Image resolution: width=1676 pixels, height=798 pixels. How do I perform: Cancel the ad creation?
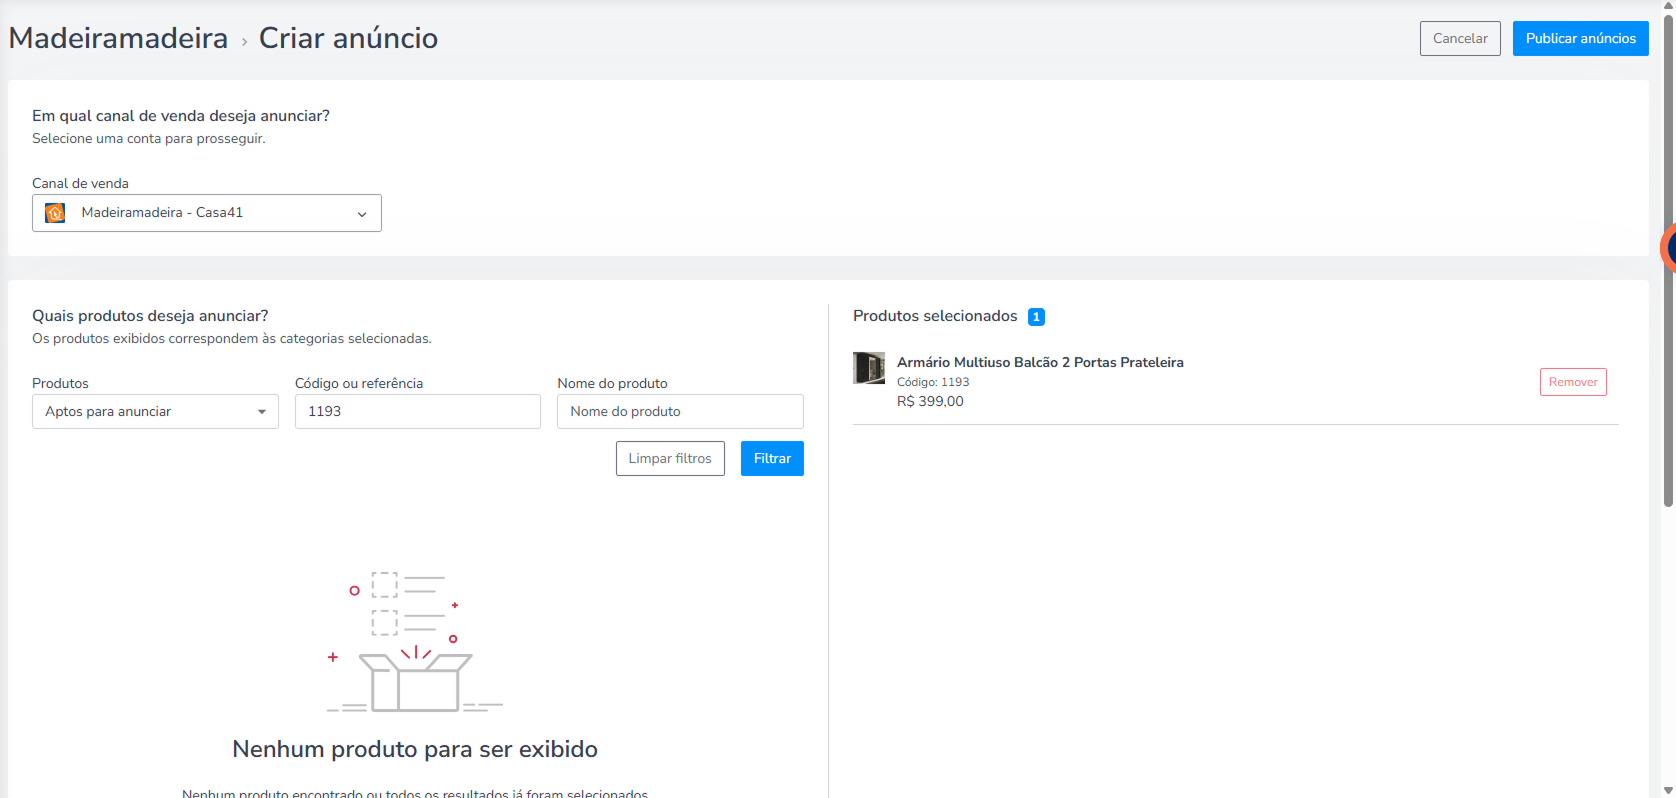click(1460, 38)
